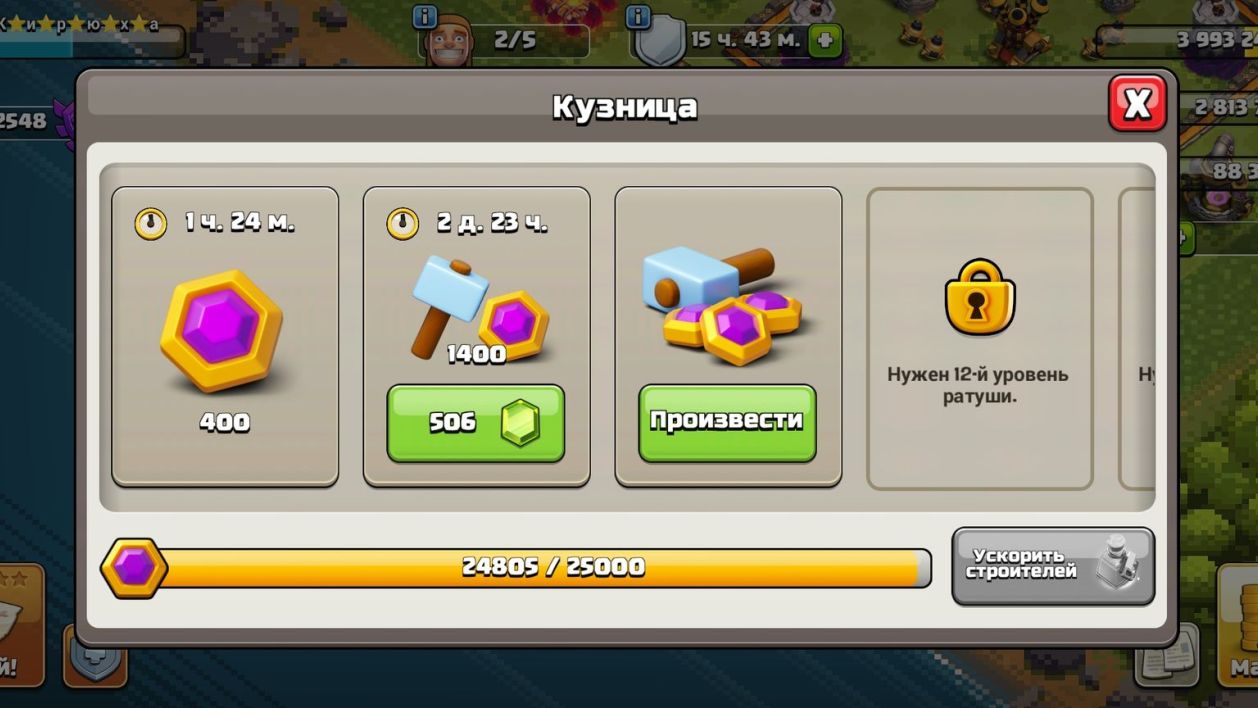The image size is (1258, 708).
Task: Click the golden padlock icon
Action: pyautogui.click(x=979, y=297)
